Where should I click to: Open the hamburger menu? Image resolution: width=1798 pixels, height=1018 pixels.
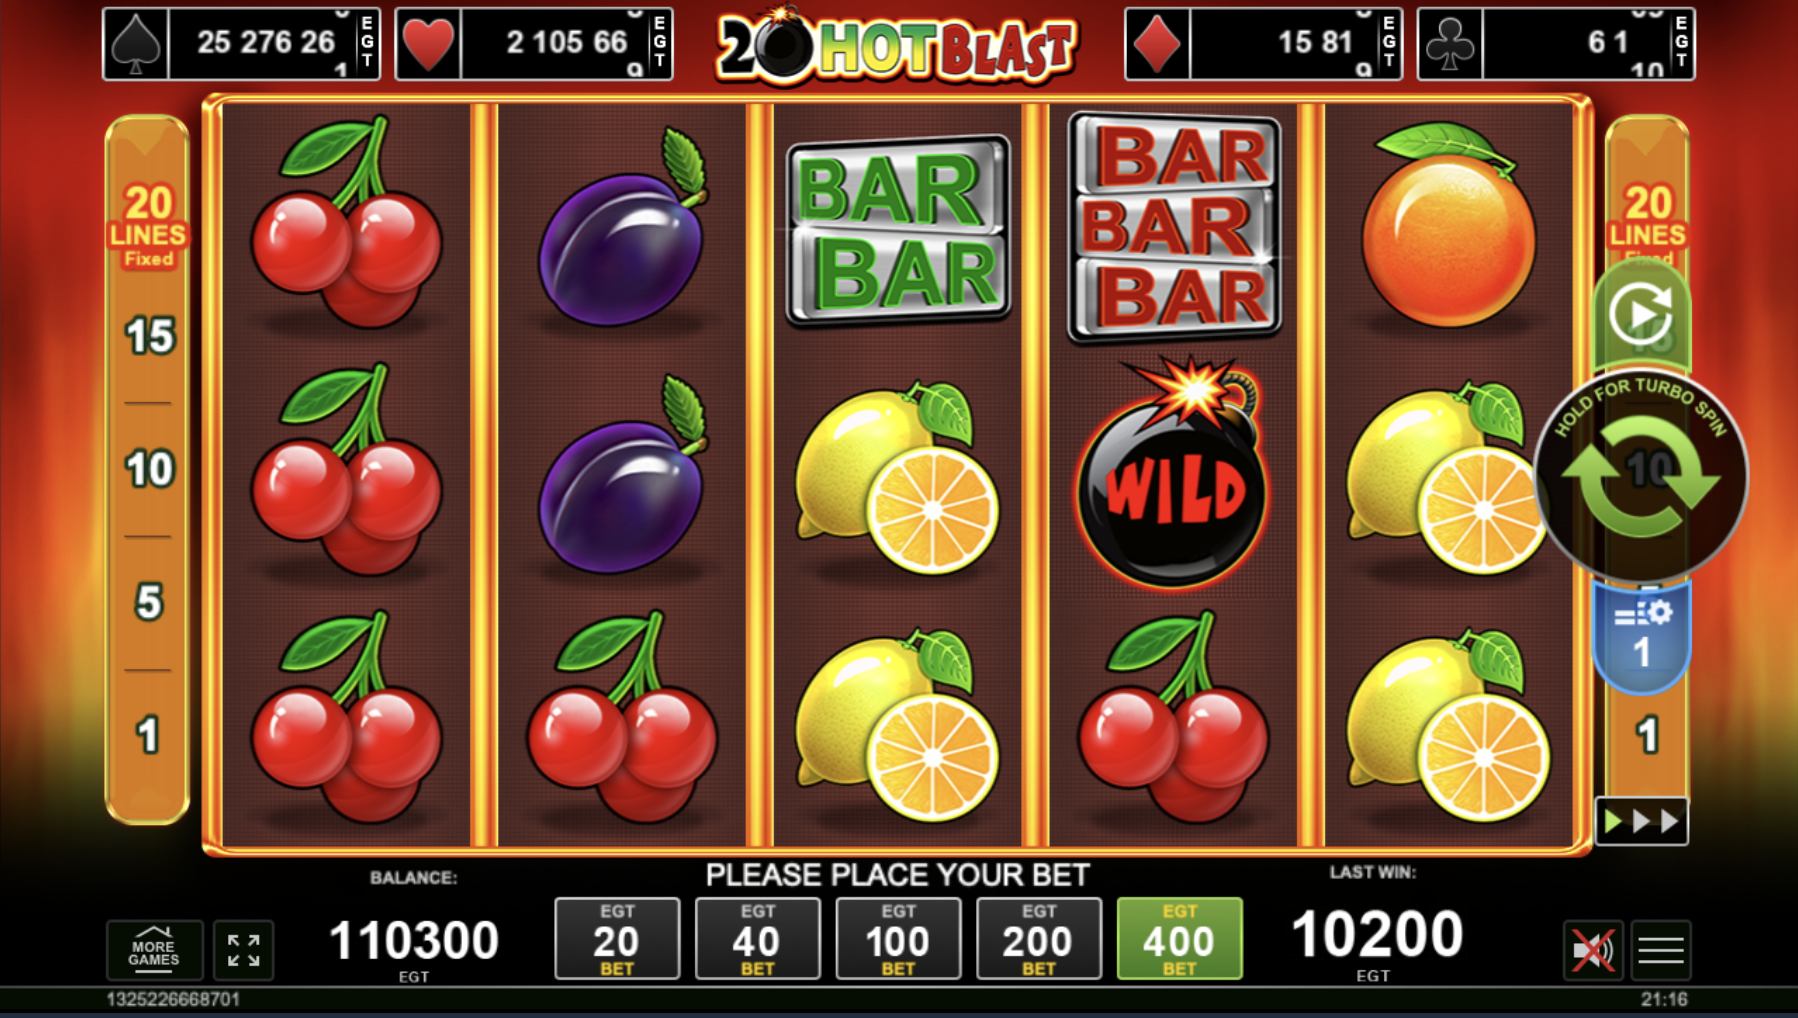point(1661,950)
